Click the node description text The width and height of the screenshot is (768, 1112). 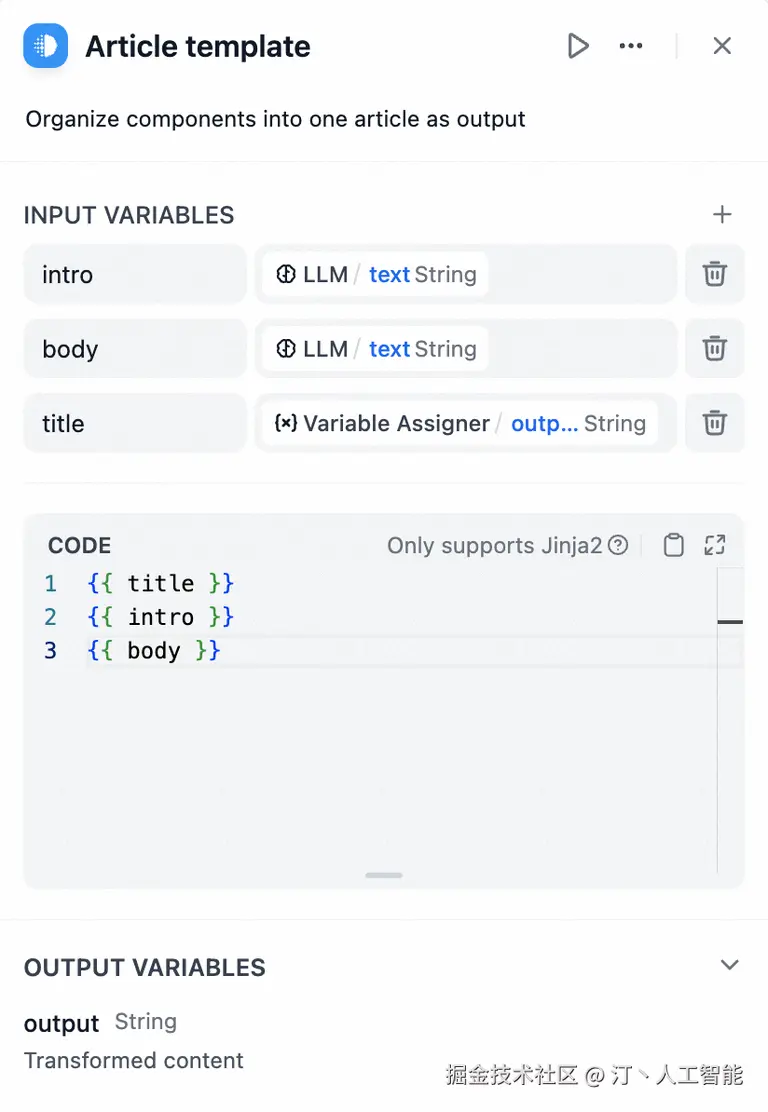coord(275,119)
